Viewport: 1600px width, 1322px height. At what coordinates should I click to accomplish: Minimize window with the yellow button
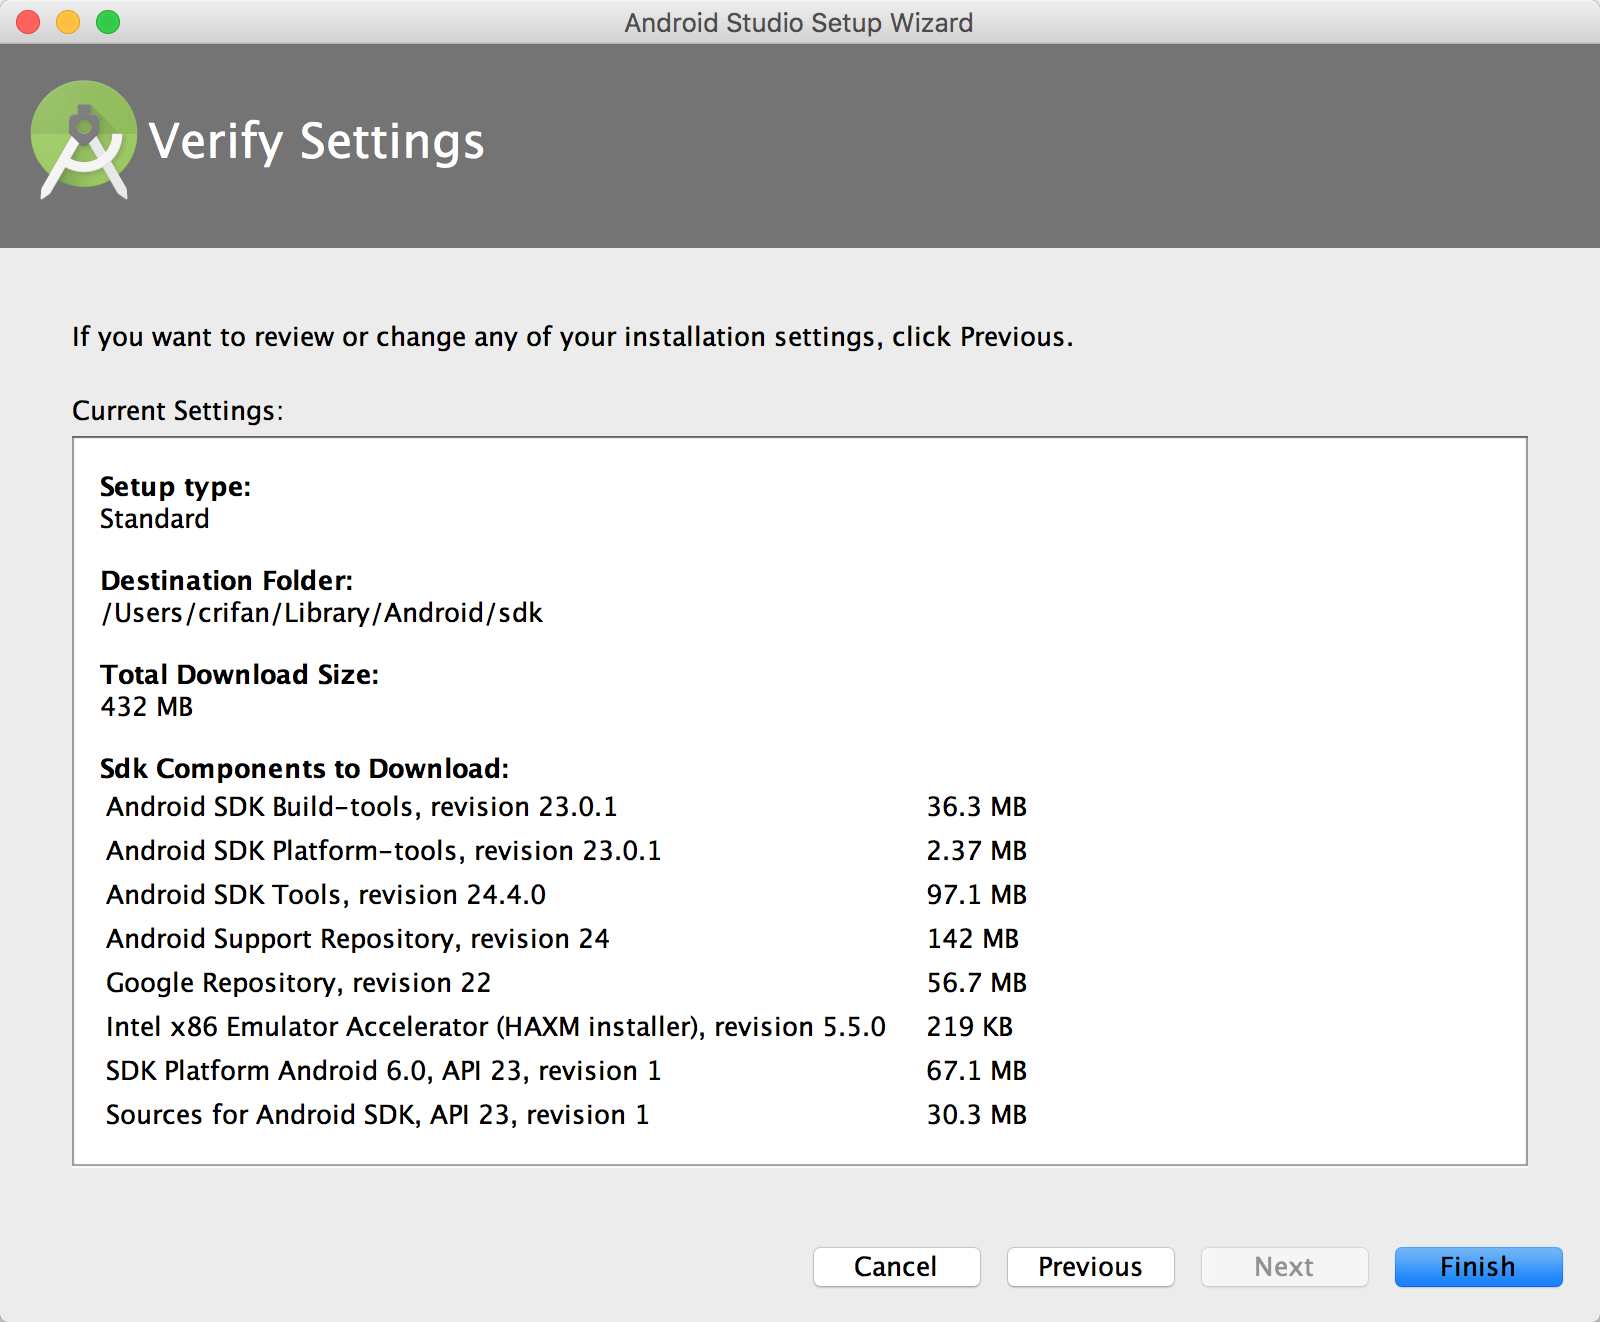pos(68,22)
